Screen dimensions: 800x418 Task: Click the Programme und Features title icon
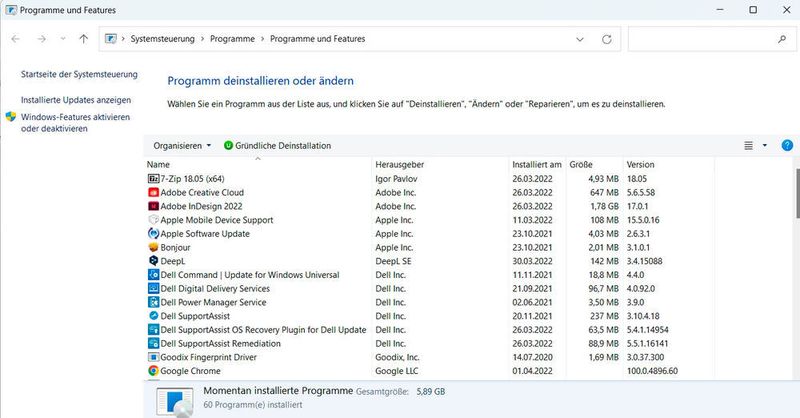(11, 10)
